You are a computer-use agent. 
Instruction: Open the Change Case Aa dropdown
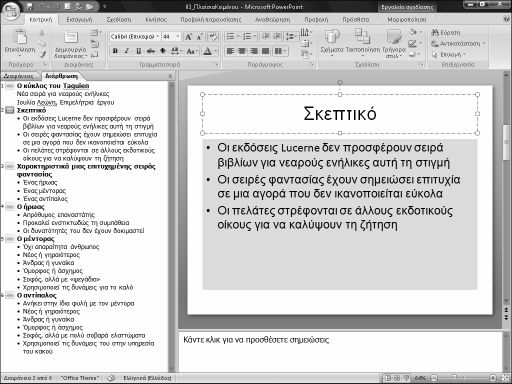click(192, 51)
